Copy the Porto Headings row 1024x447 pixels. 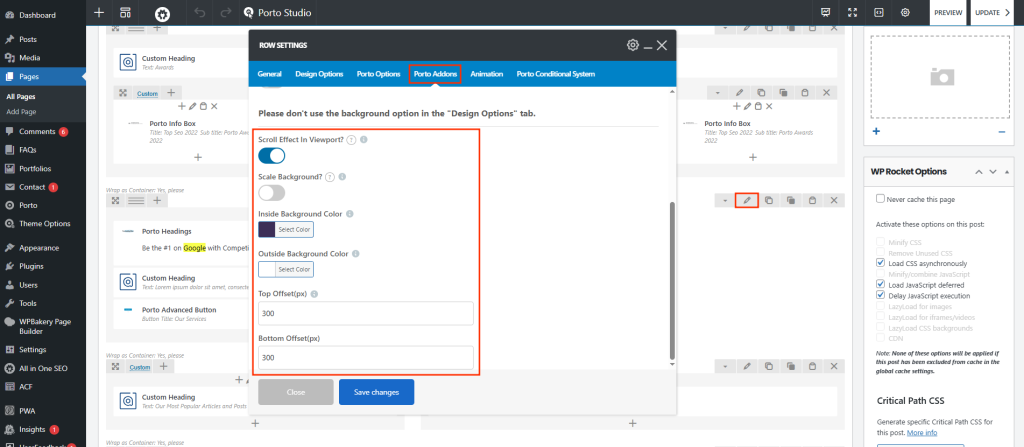pos(769,200)
